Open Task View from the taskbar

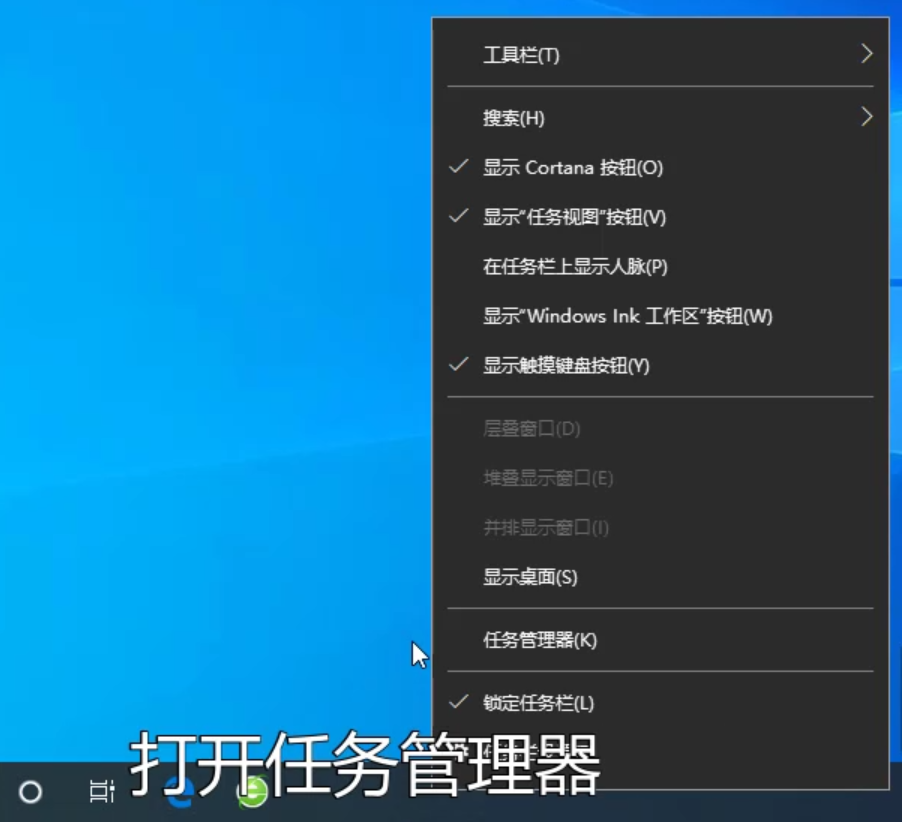(101, 792)
